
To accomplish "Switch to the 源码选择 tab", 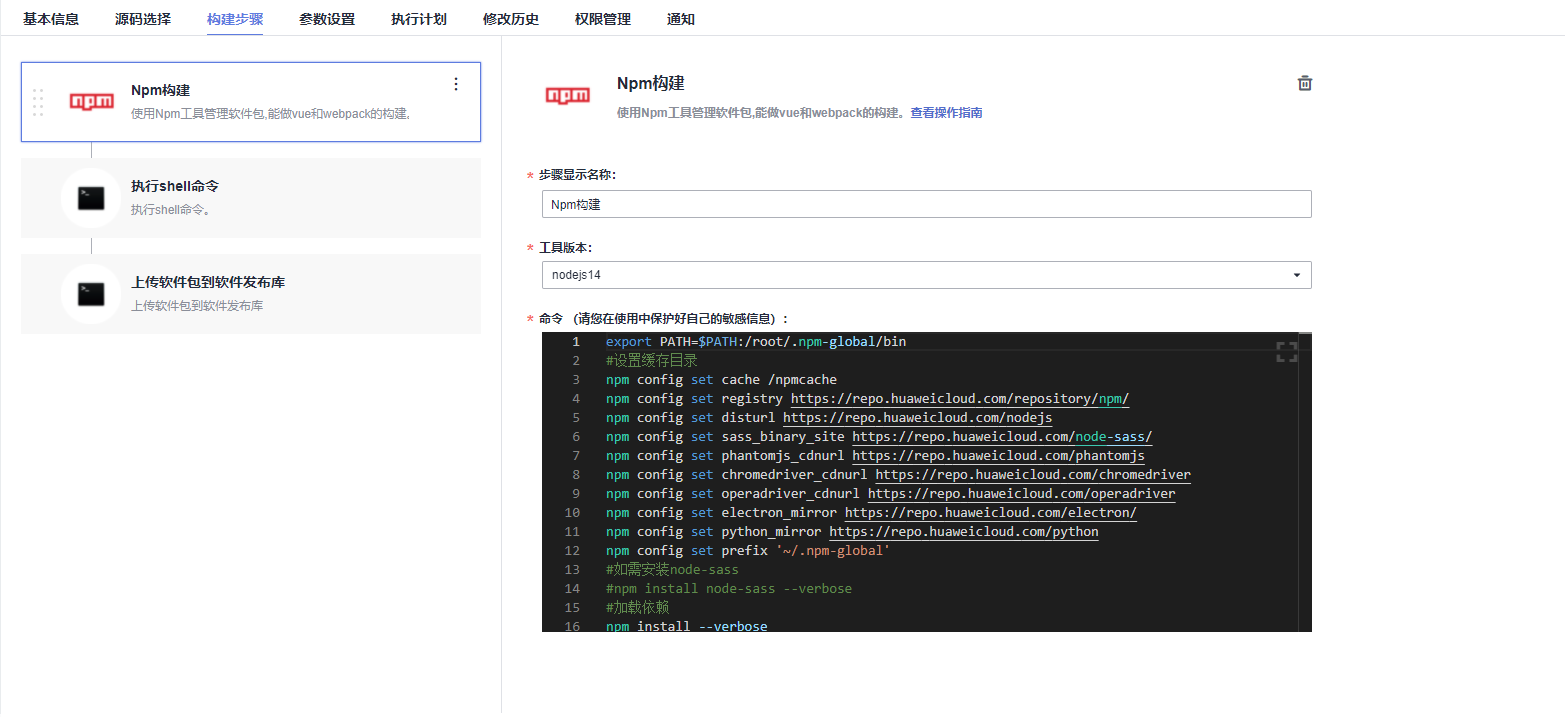I will (x=143, y=19).
